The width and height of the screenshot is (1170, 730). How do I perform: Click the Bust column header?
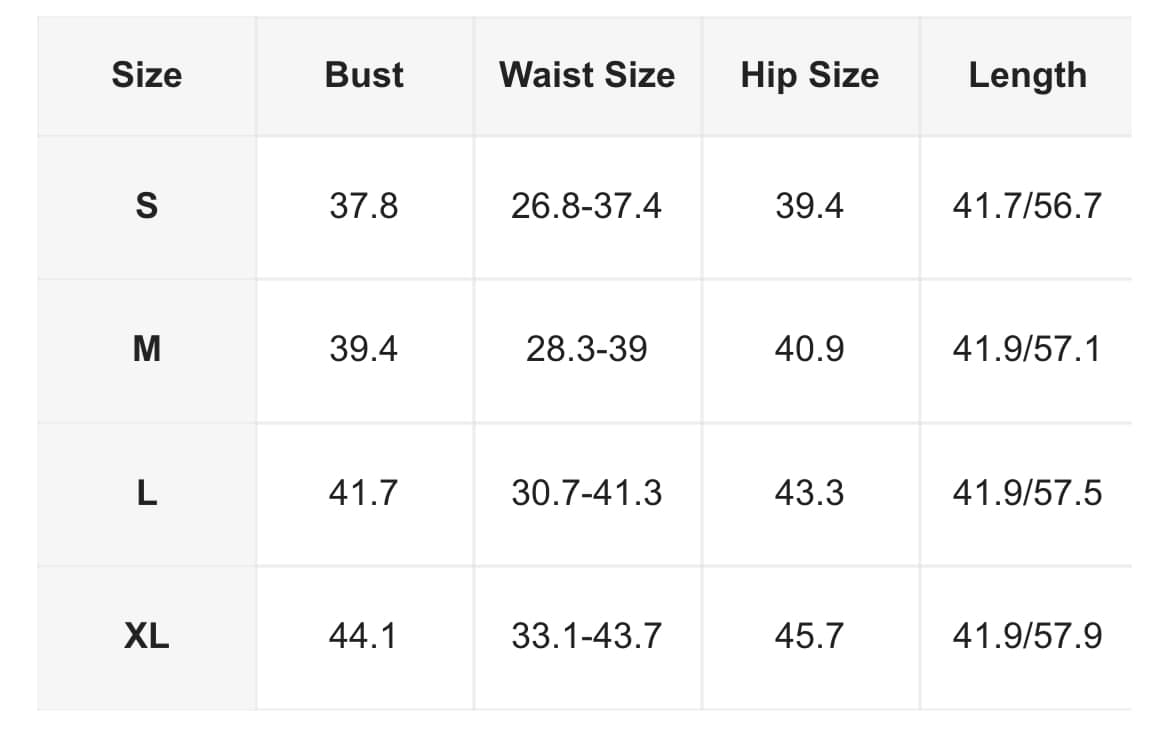tap(364, 75)
